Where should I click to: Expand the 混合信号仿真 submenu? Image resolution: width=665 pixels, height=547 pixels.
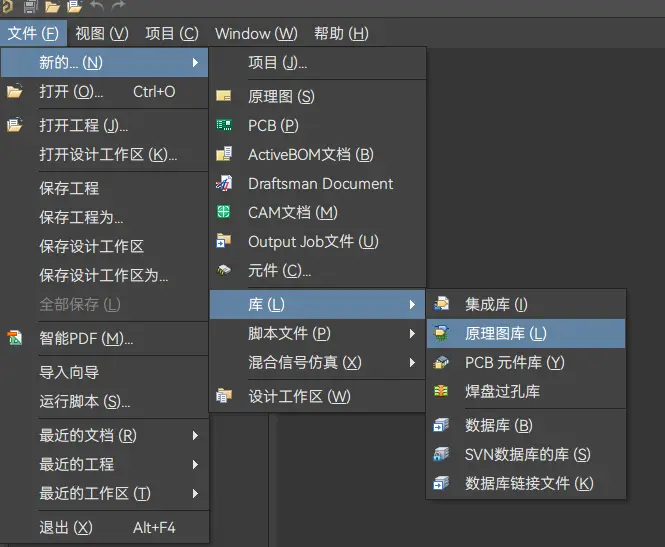pyautogui.click(x=412, y=363)
